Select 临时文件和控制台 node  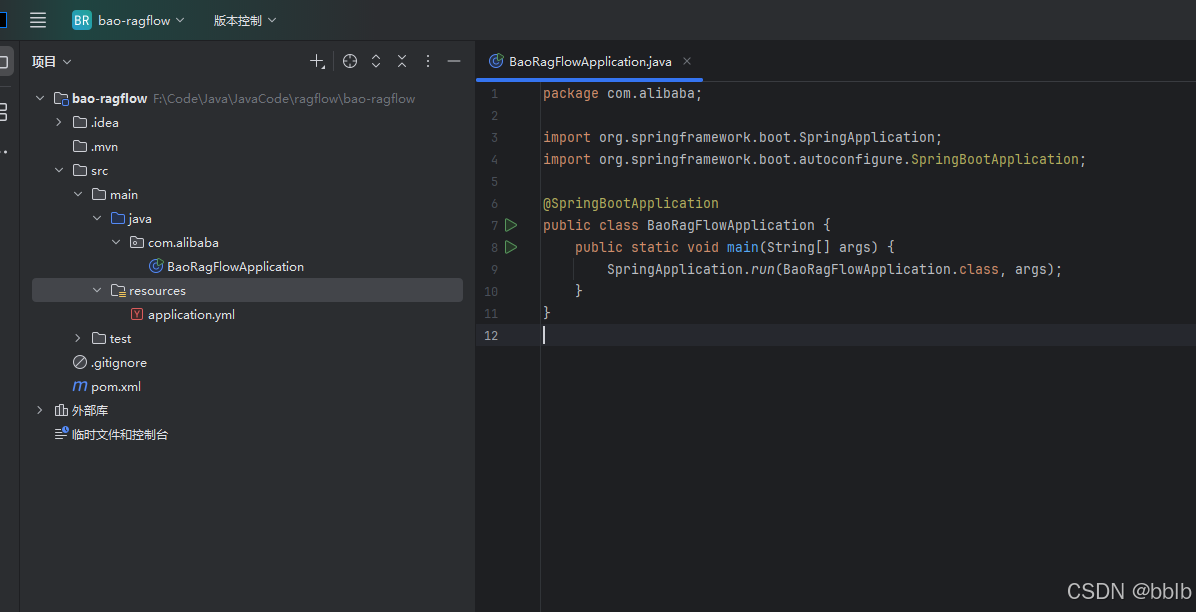pos(120,435)
